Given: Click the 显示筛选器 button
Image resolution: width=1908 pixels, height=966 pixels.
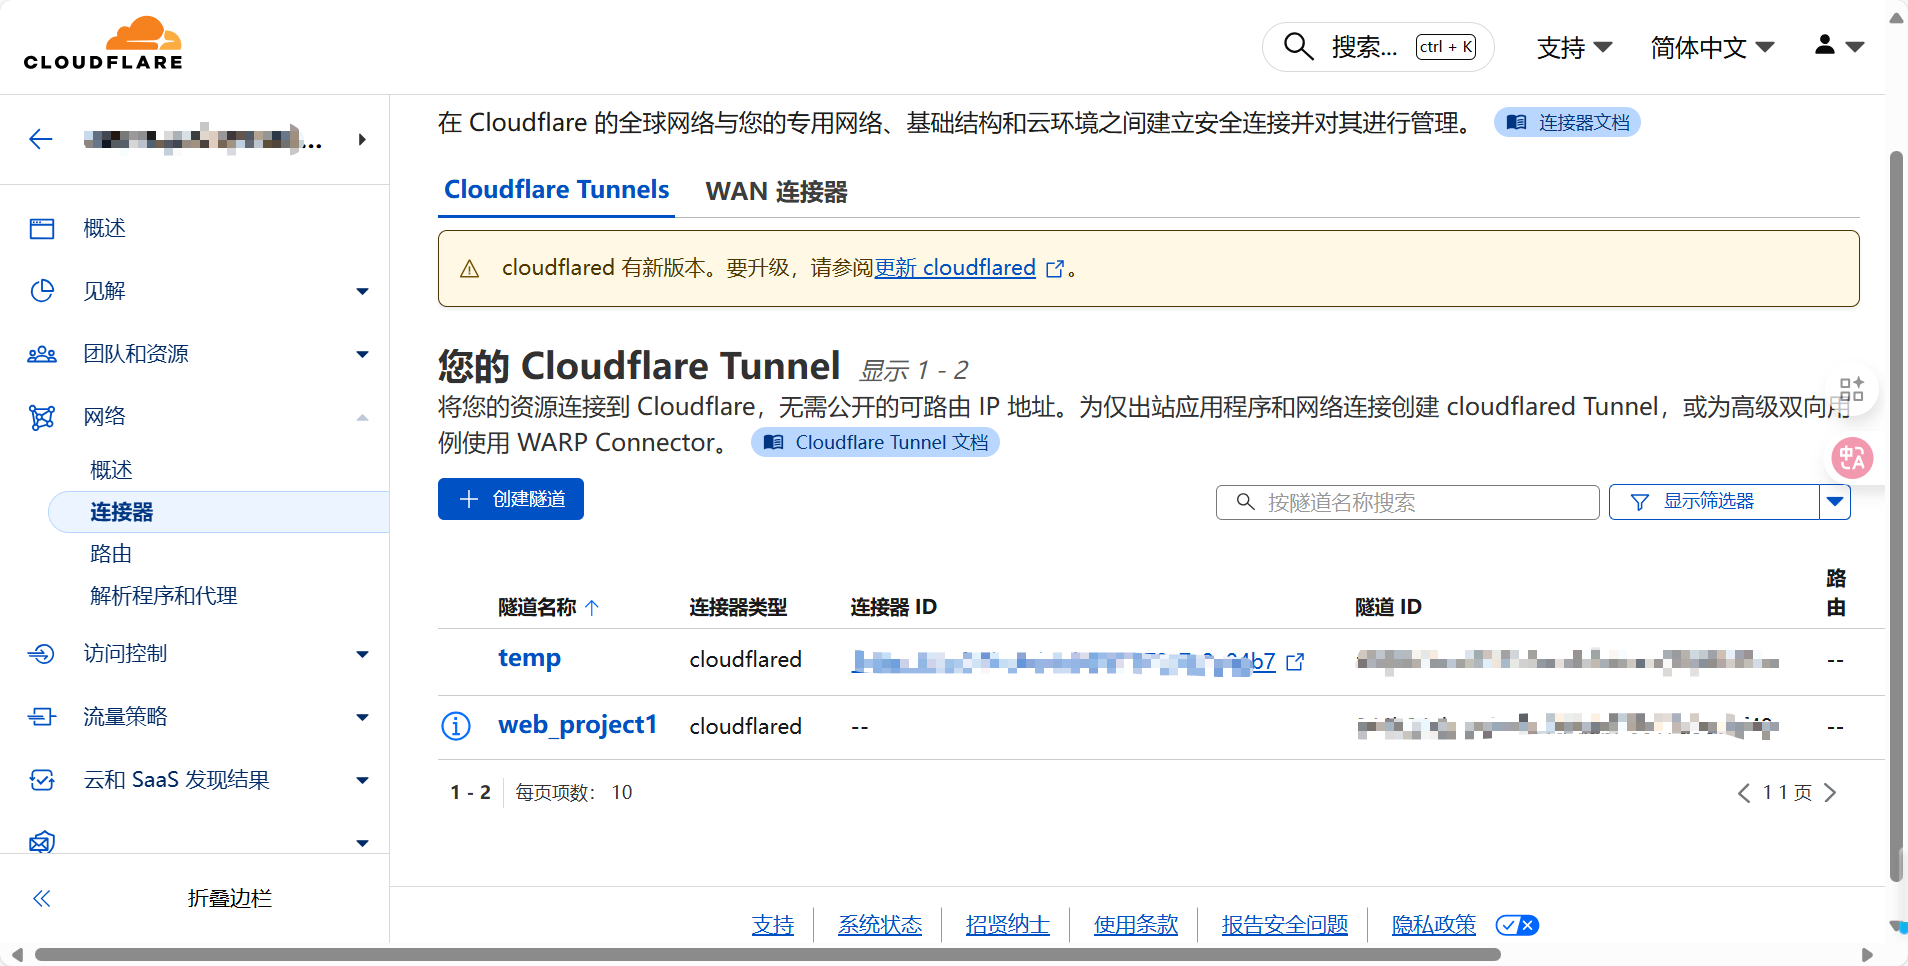Looking at the screenshot, I should 1713,502.
